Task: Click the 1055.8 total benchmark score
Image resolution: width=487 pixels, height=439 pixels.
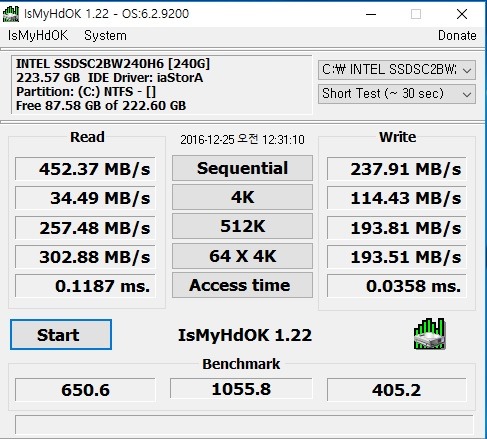Action: pyautogui.click(x=241, y=389)
